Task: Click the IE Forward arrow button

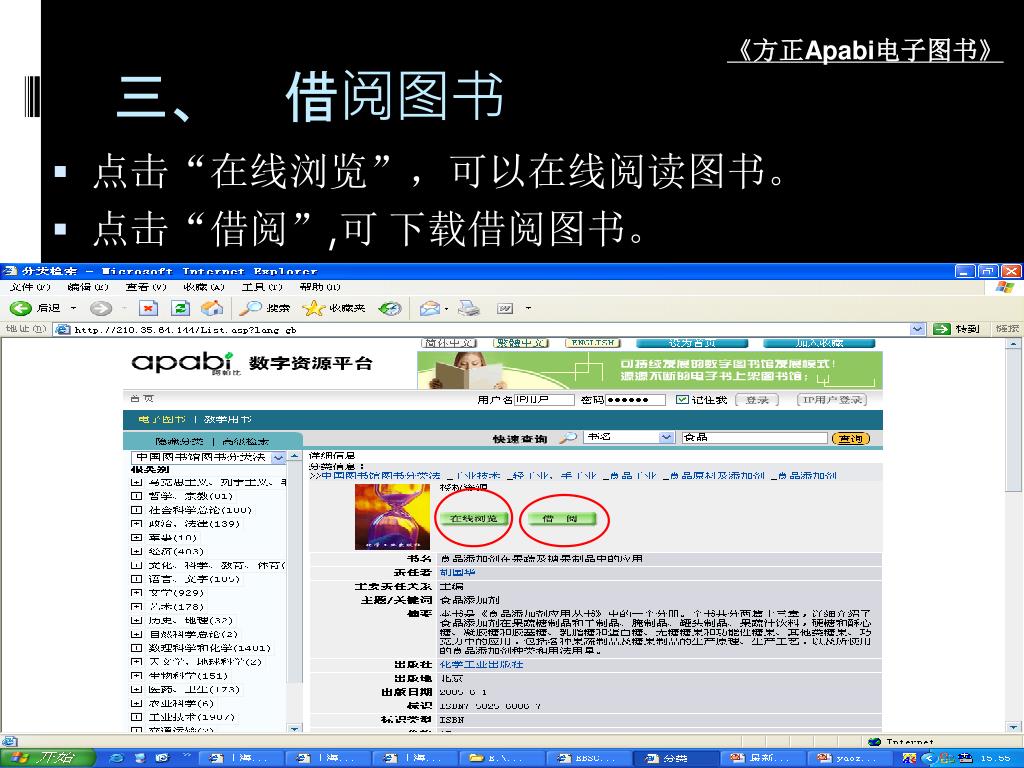Action: [100, 308]
